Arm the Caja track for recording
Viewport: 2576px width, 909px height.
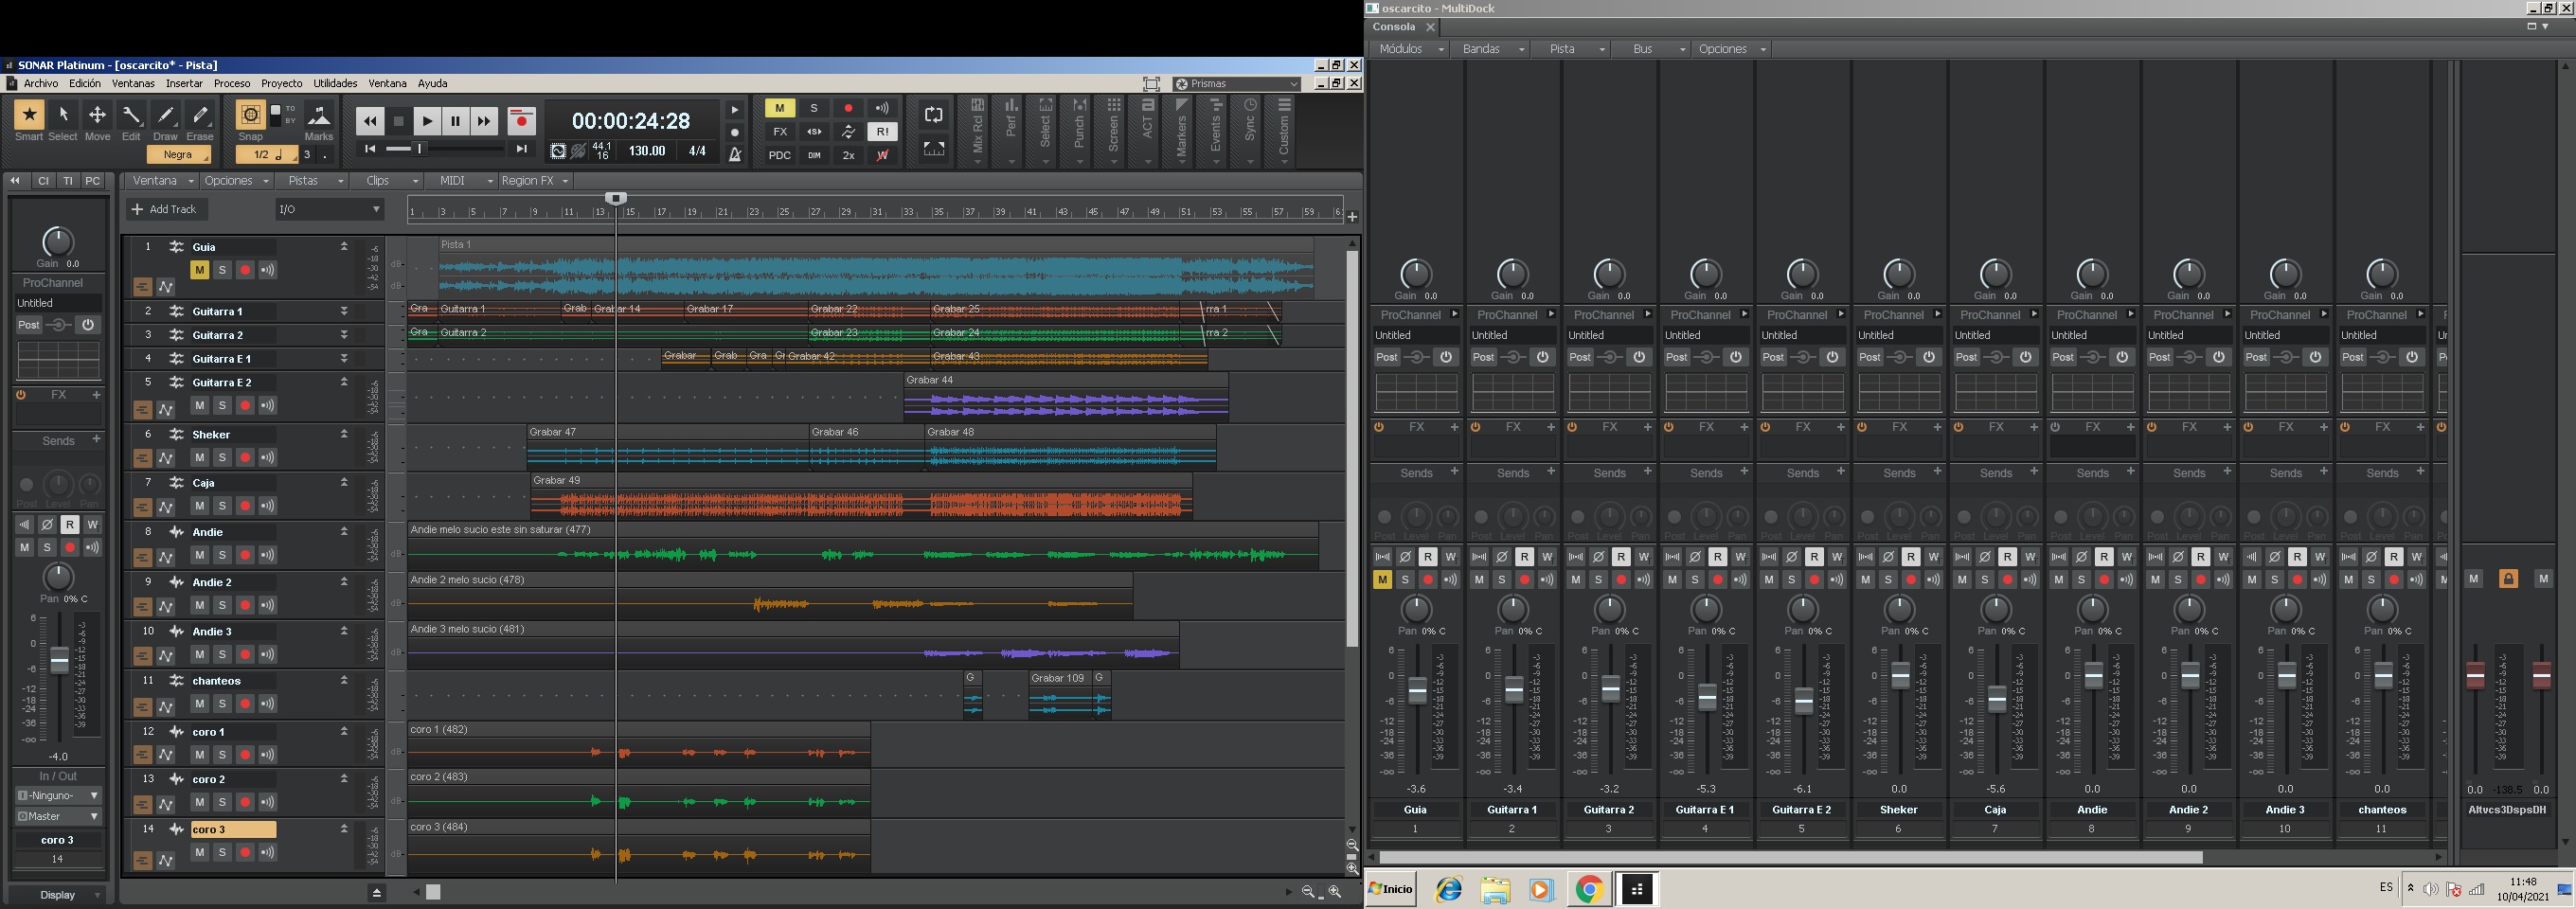click(x=245, y=506)
